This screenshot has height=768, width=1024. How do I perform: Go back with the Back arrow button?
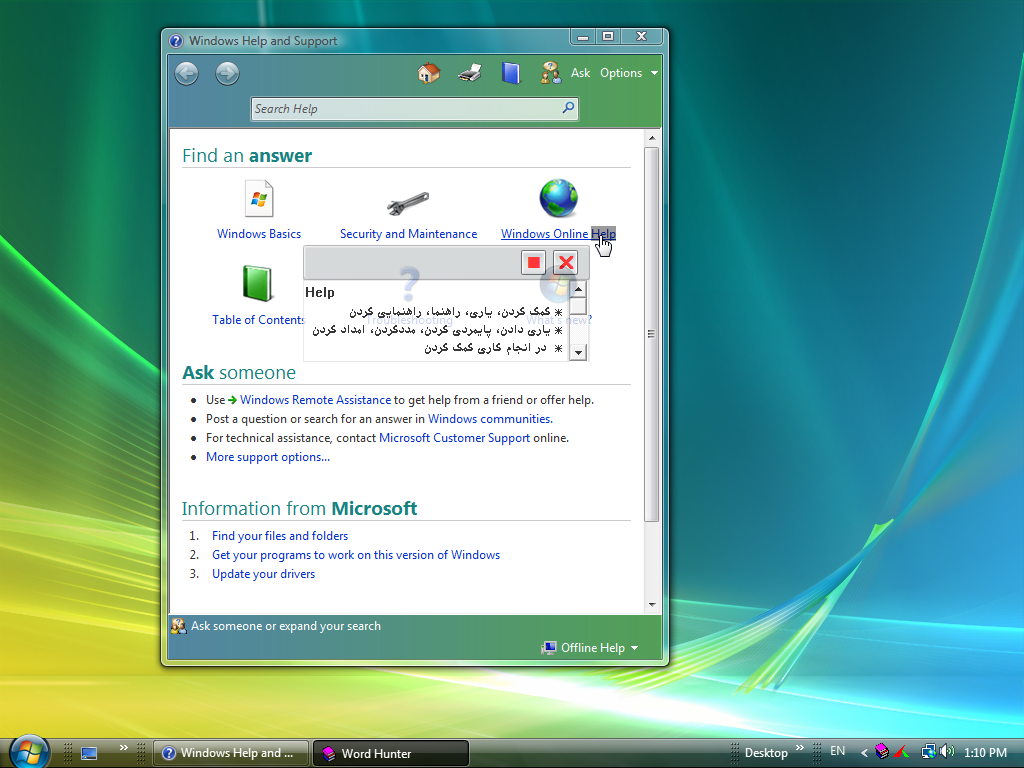point(187,73)
